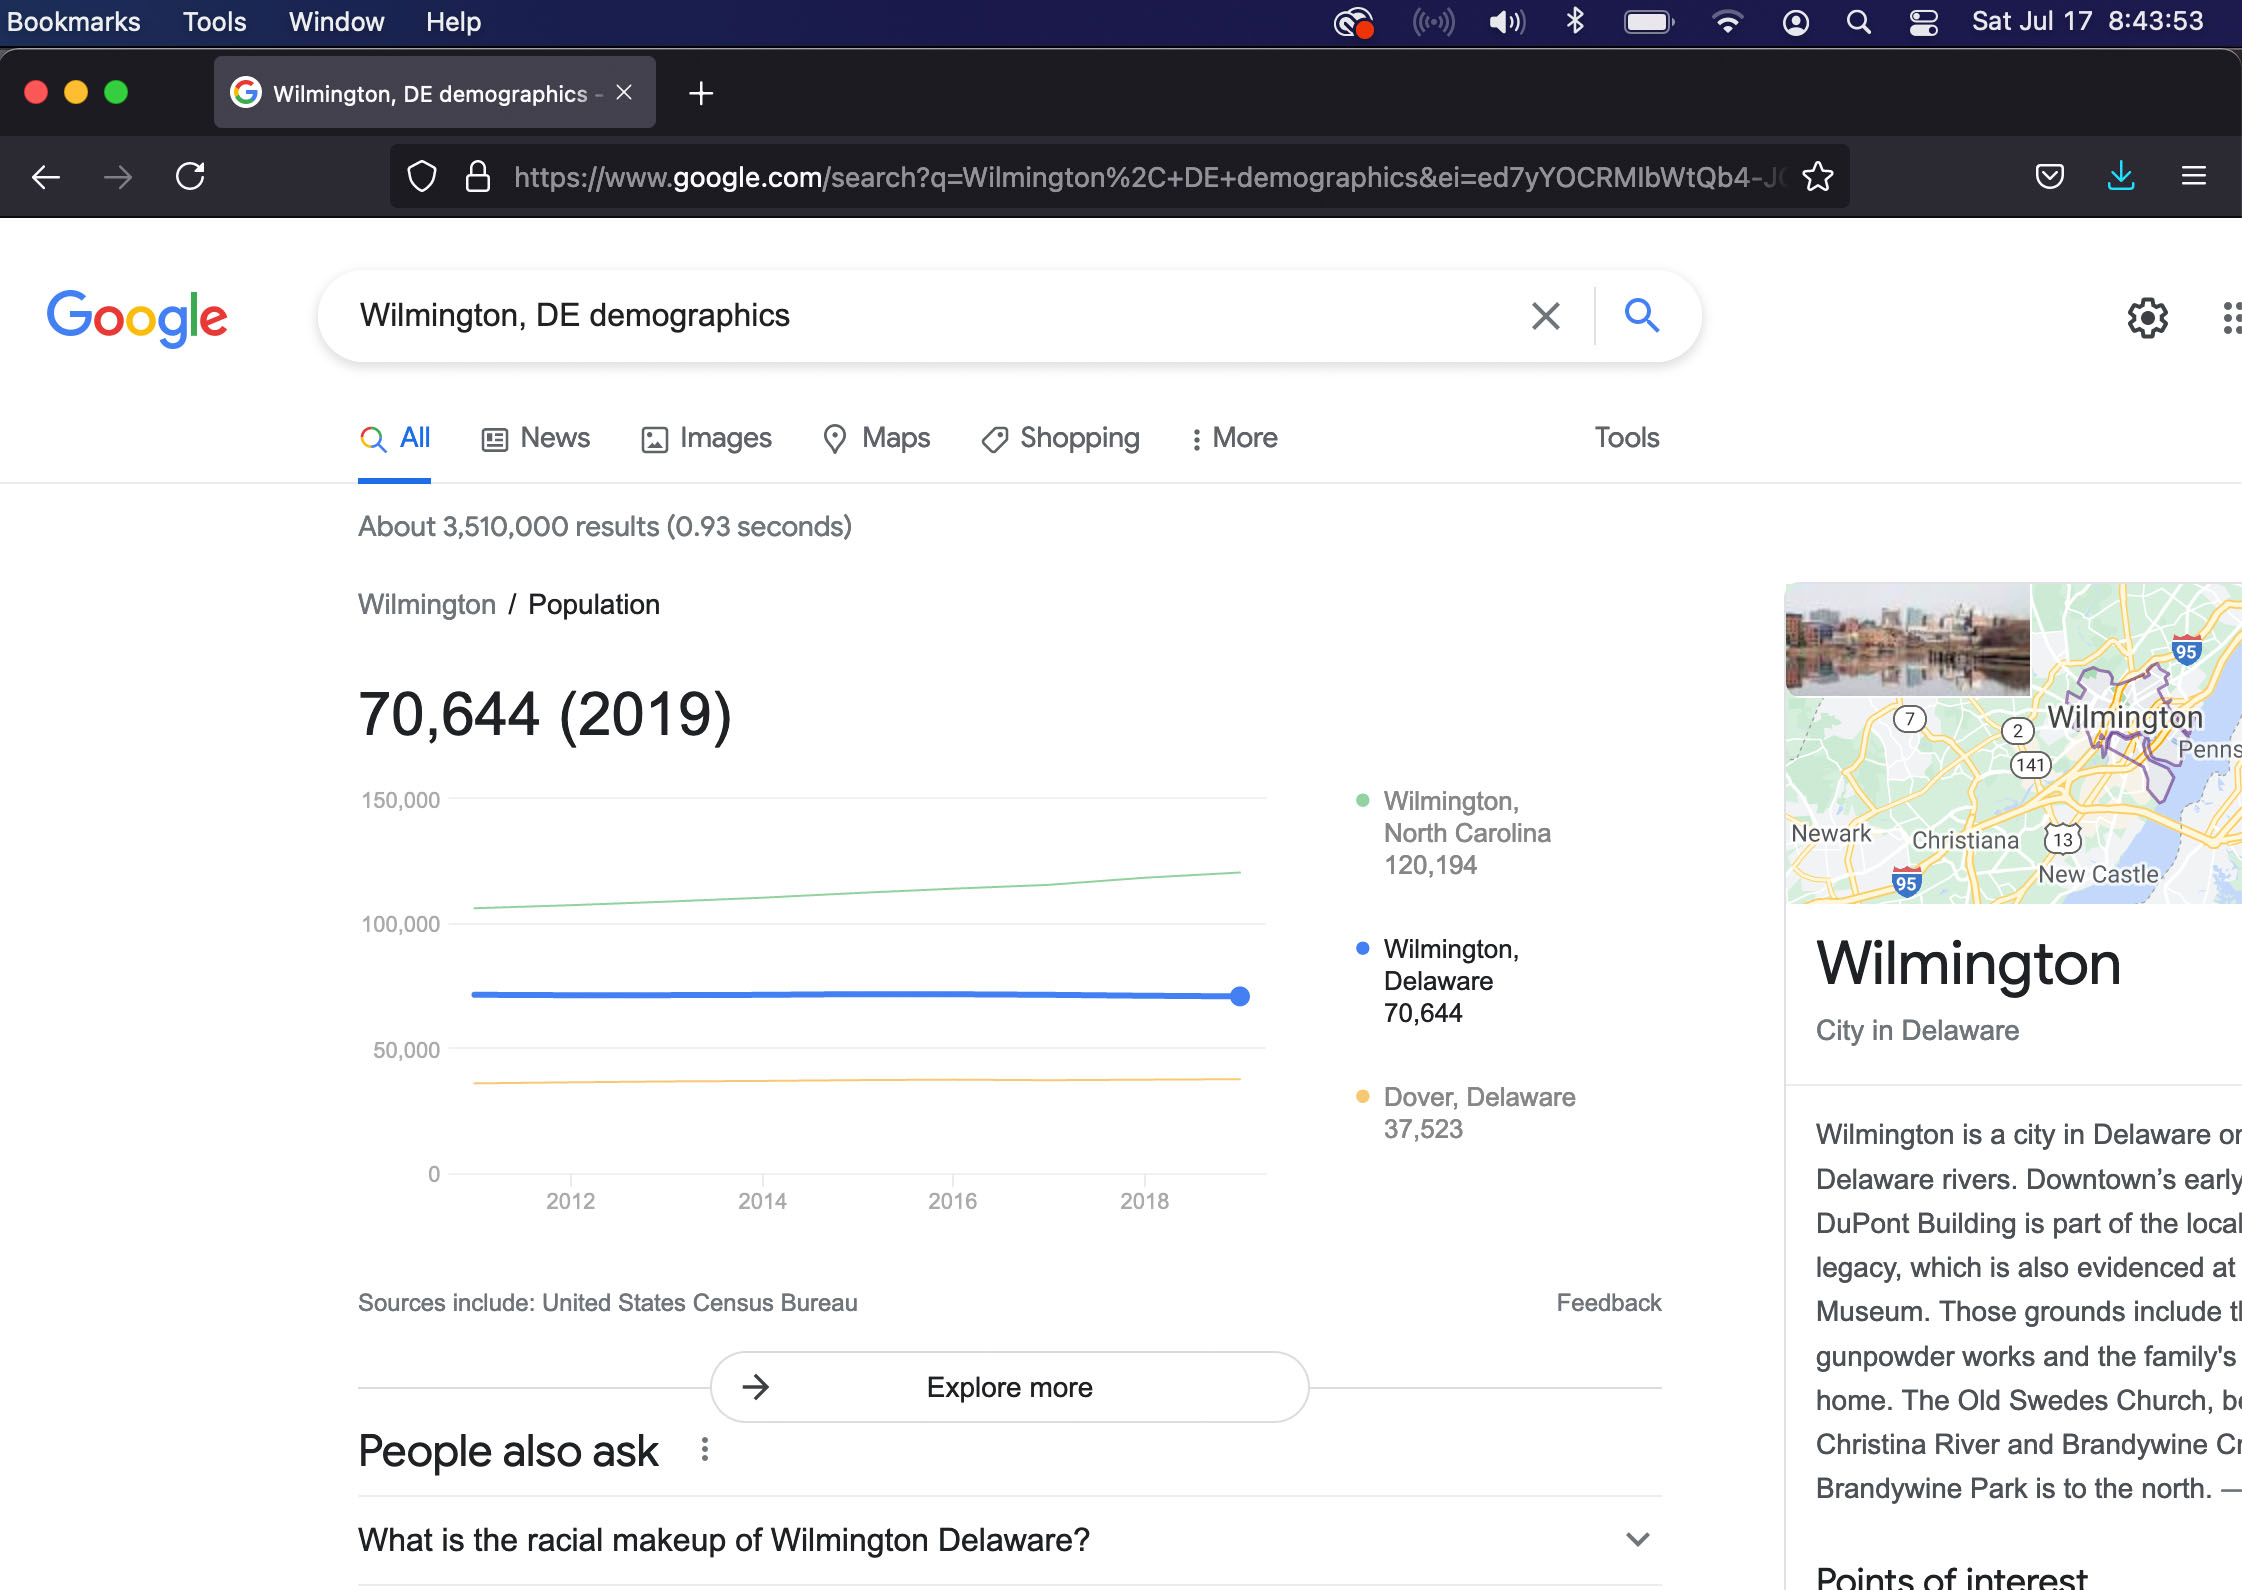The width and height of the screenshot is (2242, 1590).
Task: Switch to the Shopping tab
Action: [x=1061, y=438]
